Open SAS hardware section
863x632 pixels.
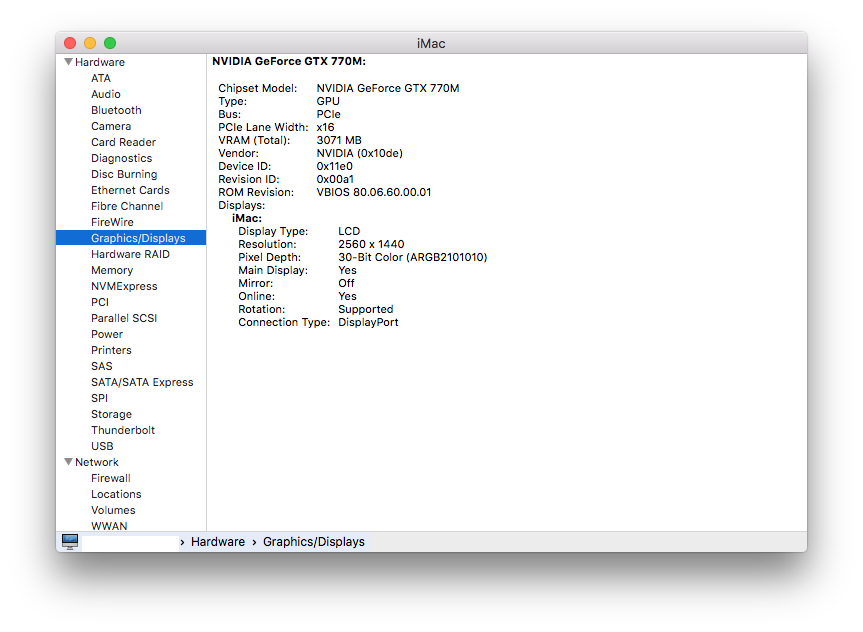point(101,366)
